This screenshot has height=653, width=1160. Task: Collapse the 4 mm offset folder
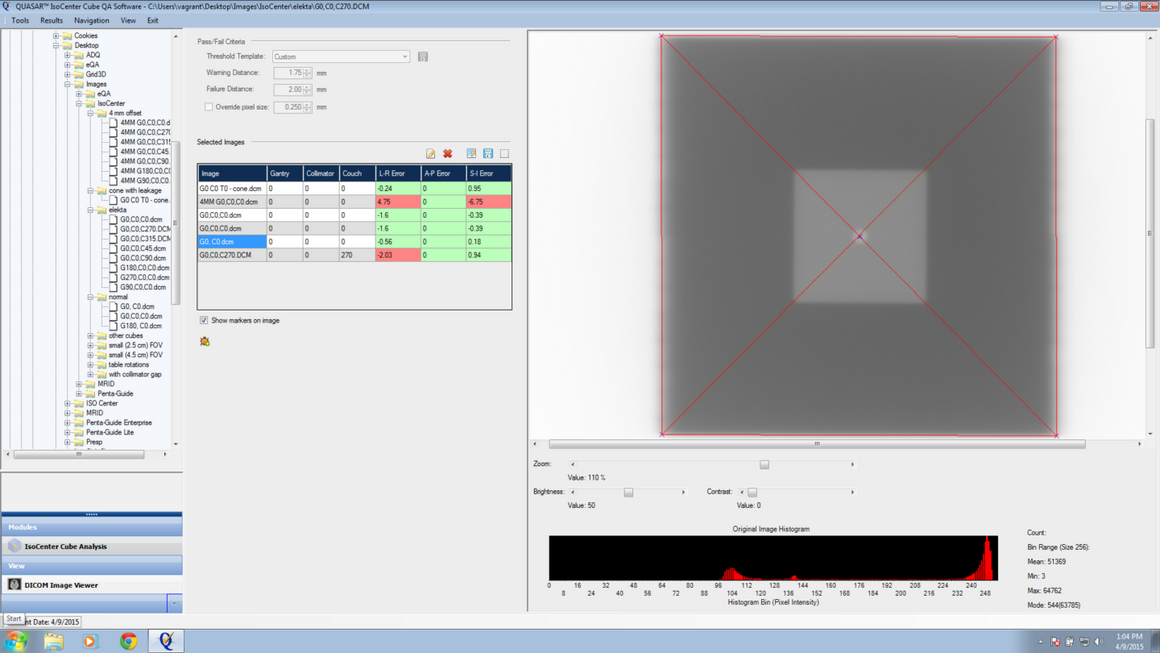(x=90, y=113)
